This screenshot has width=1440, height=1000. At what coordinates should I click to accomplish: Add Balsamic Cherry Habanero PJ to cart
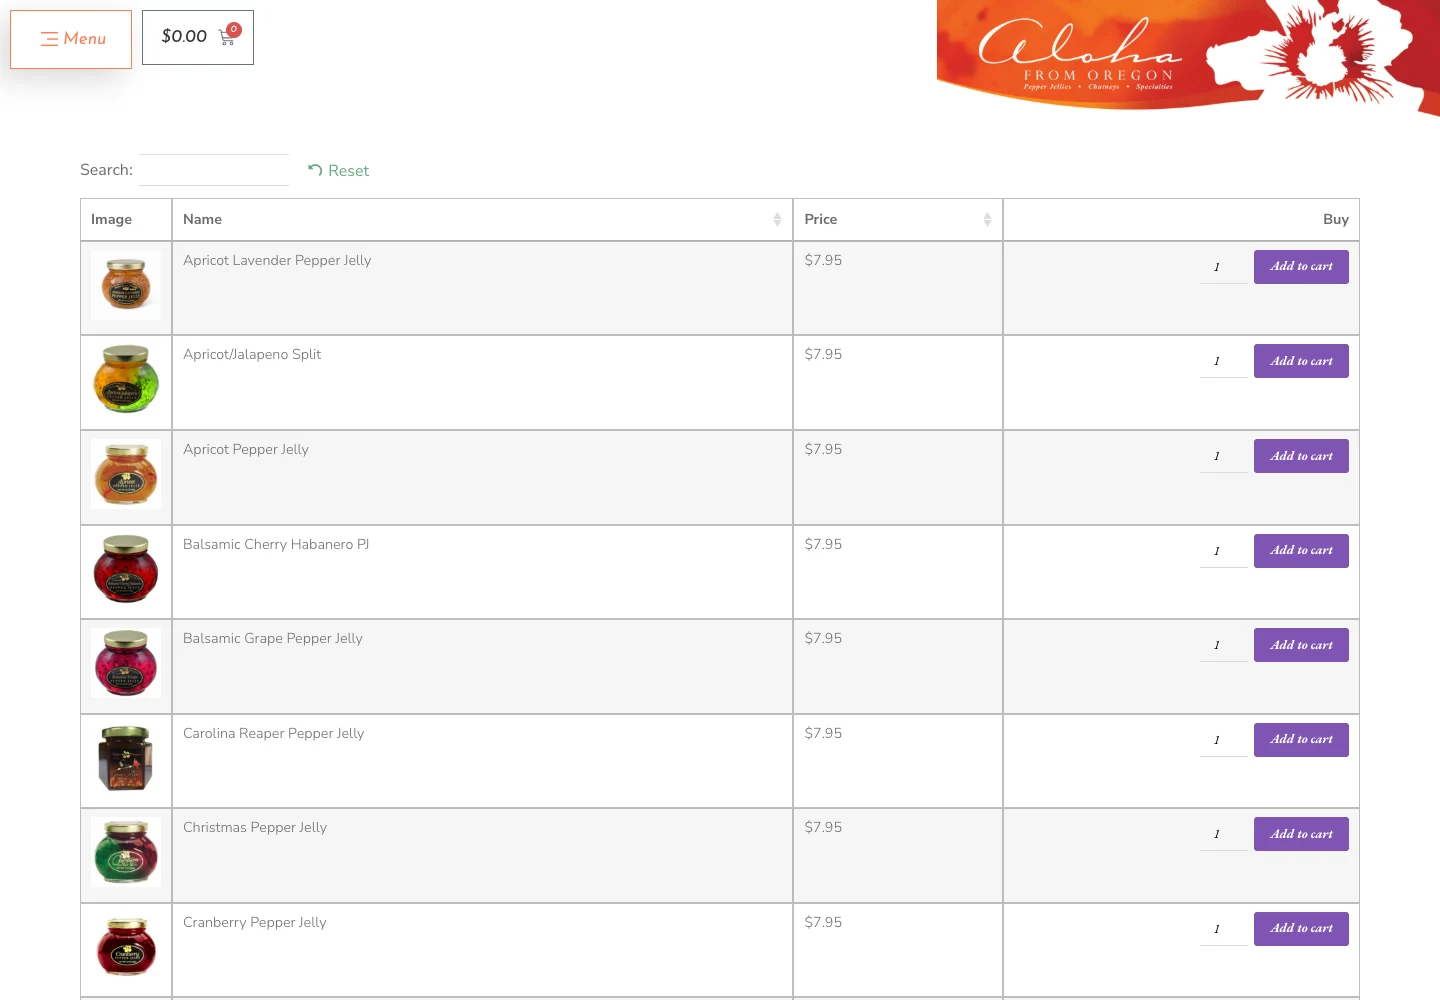(1301, 551)
